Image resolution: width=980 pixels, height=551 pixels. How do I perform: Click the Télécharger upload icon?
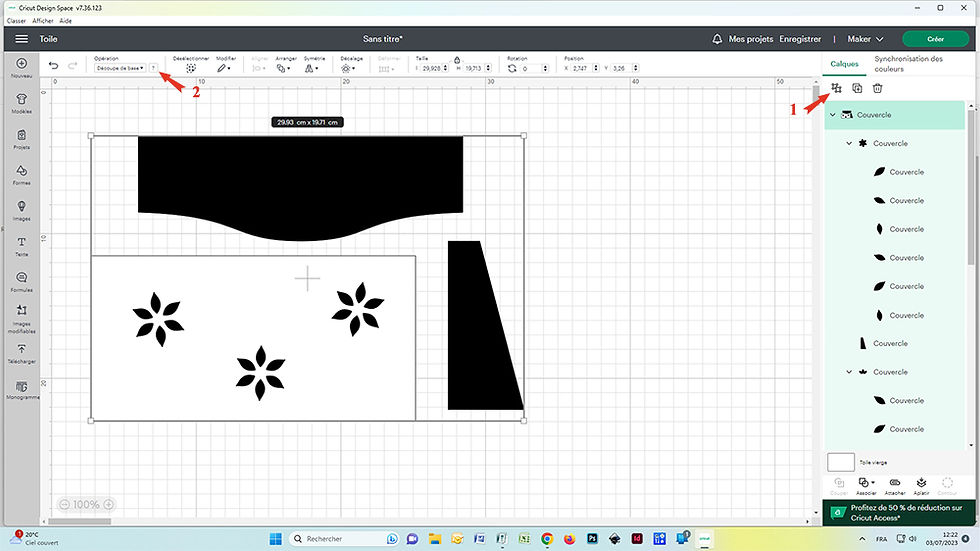21,349
